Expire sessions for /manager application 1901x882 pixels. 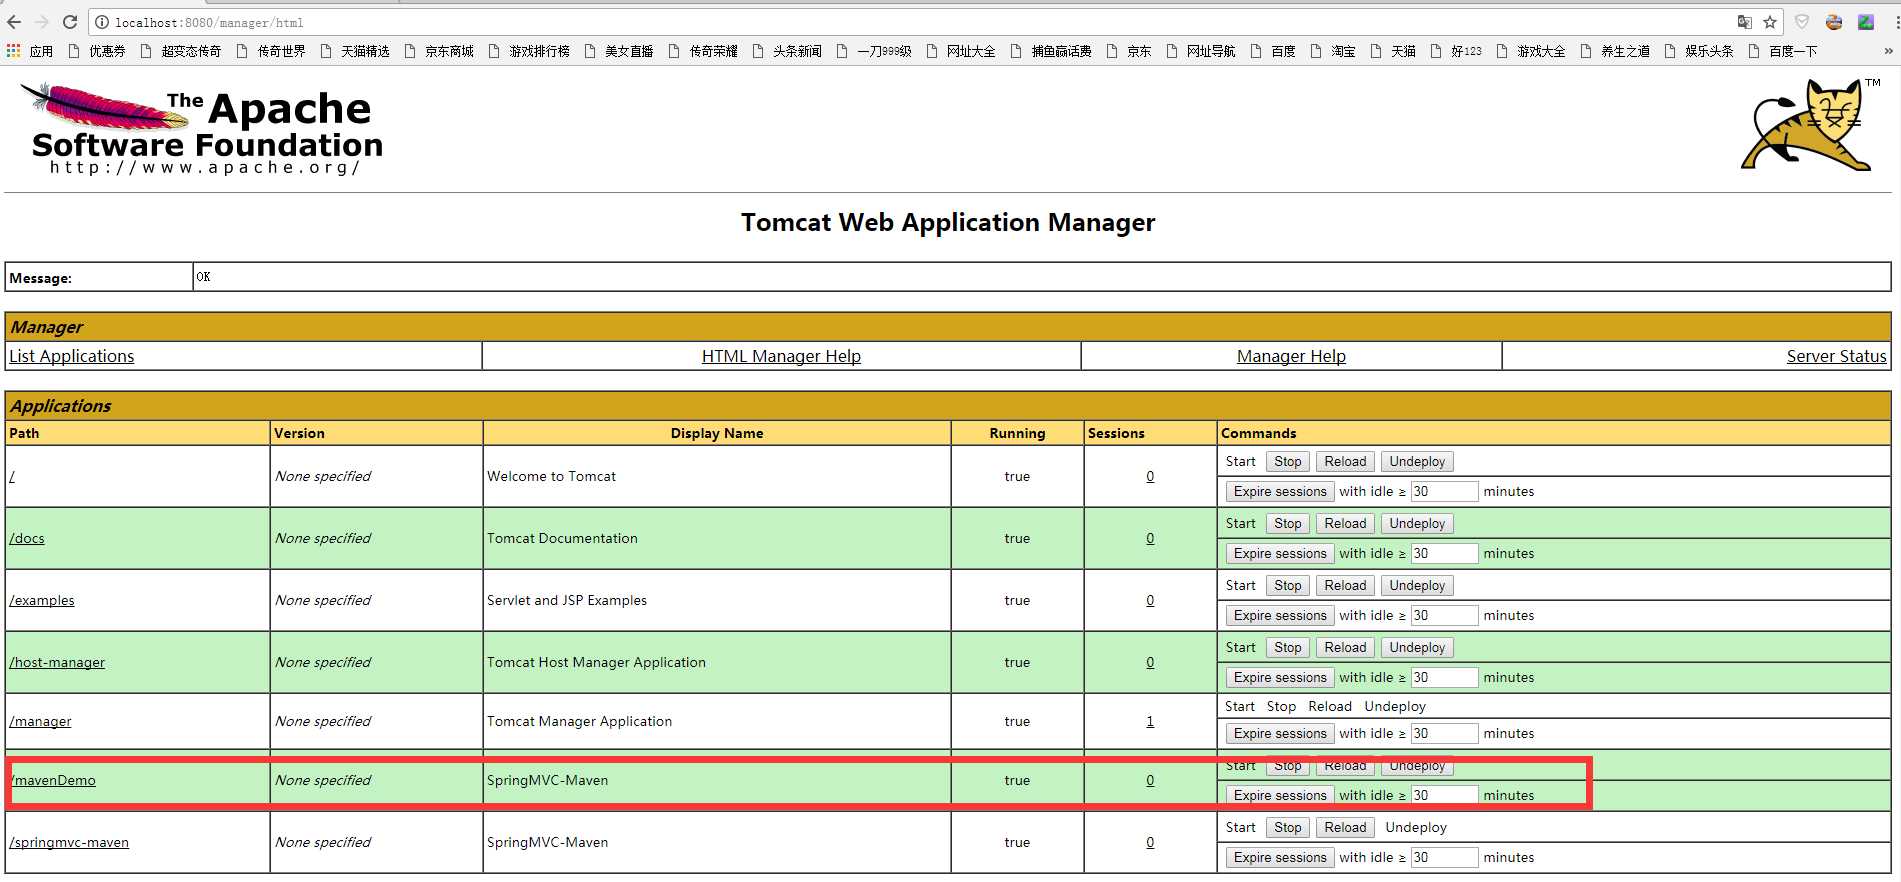pyautogui.click(x=1280, y=733)
